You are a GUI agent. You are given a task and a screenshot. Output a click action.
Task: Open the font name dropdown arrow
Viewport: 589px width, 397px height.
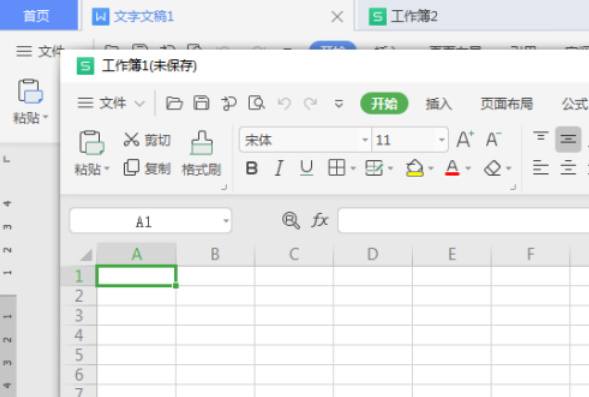tap(365, 140)
